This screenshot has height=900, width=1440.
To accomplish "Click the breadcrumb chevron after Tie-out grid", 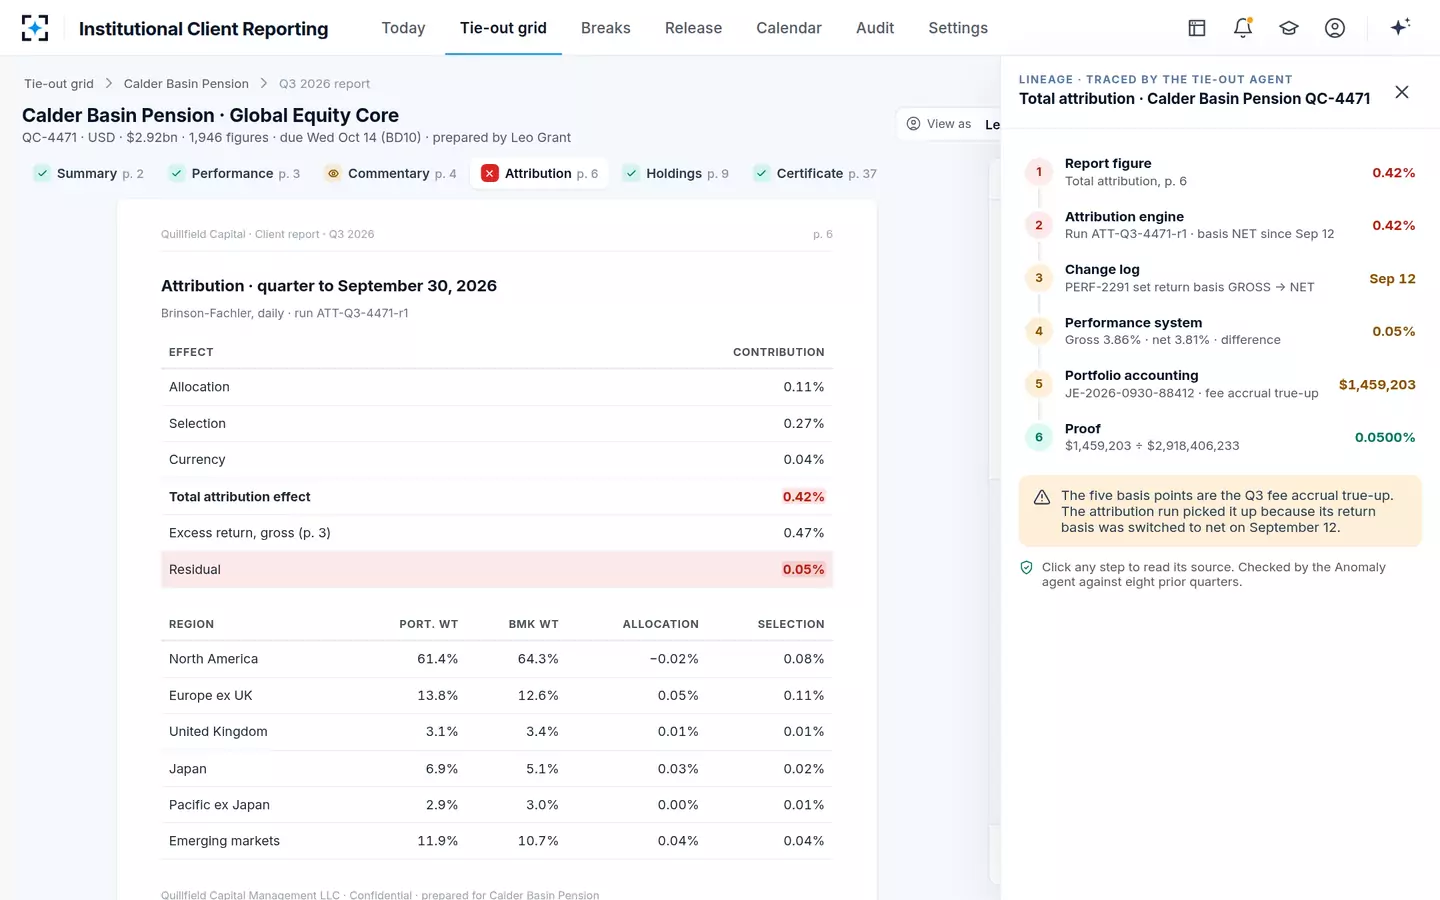I will click(109, 84).
